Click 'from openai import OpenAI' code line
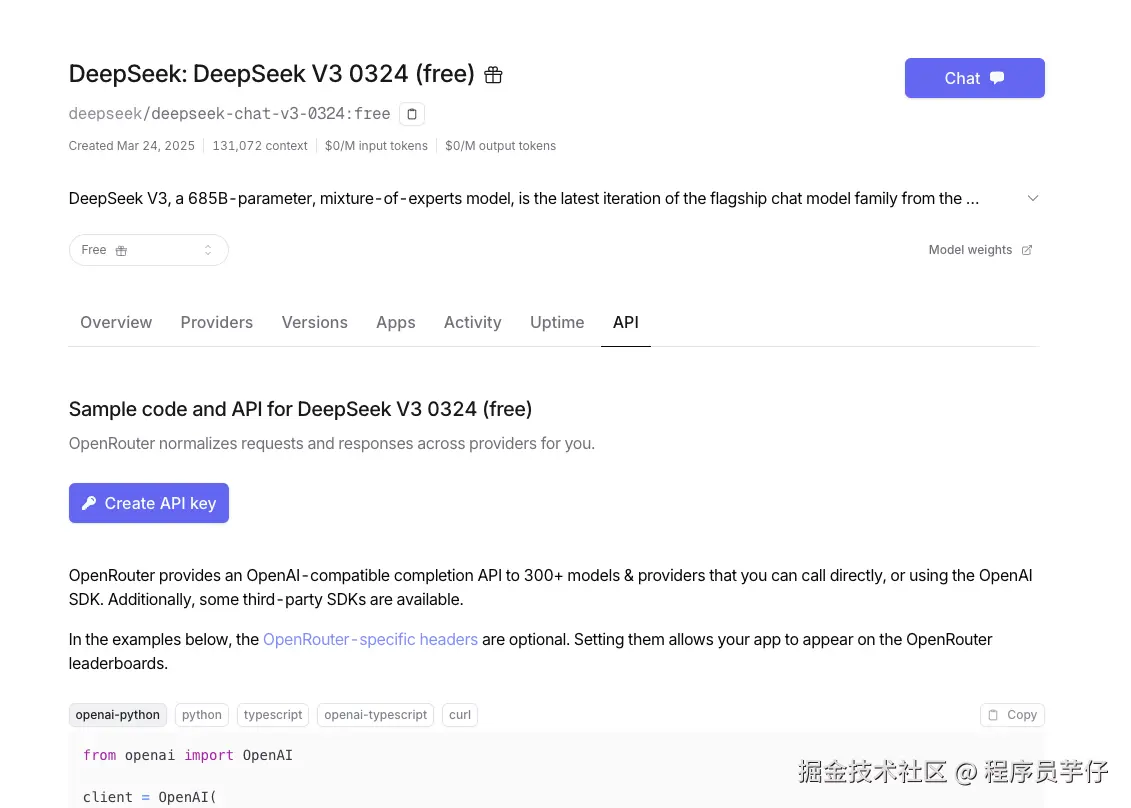Screen dimensions: 1131x808 (x=188, y=755)
